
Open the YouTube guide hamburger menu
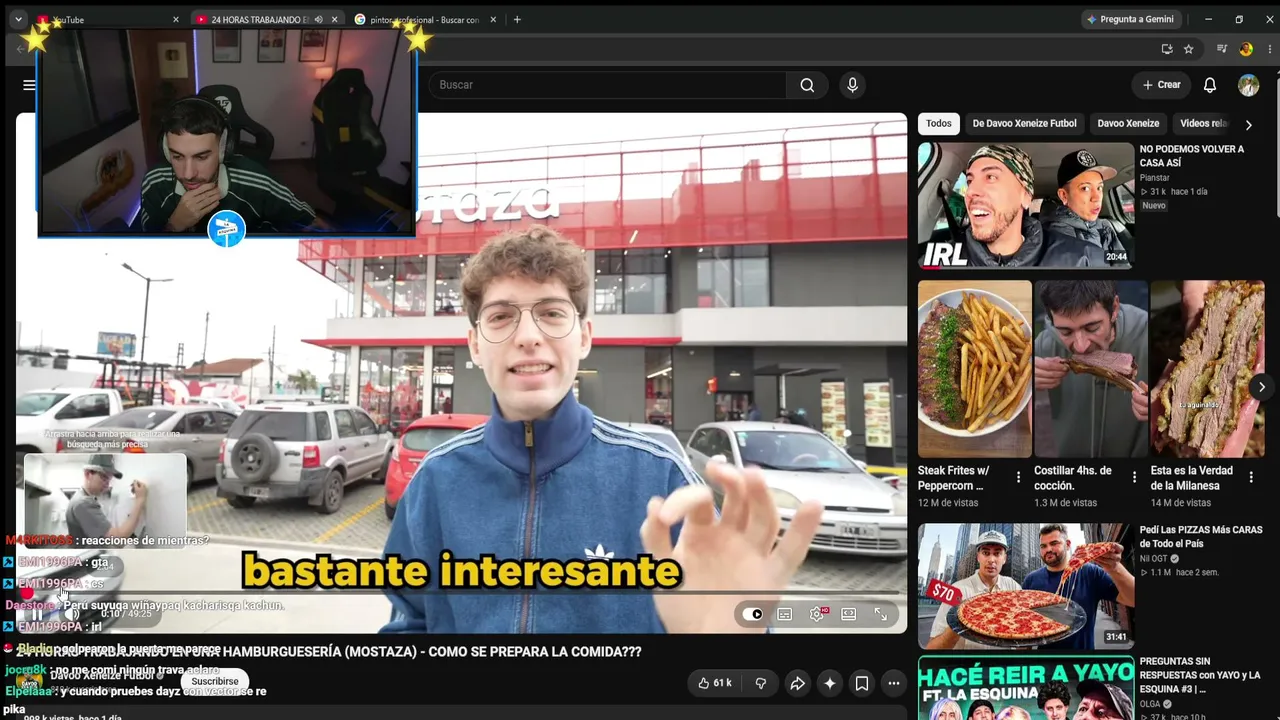click(29, 85)
